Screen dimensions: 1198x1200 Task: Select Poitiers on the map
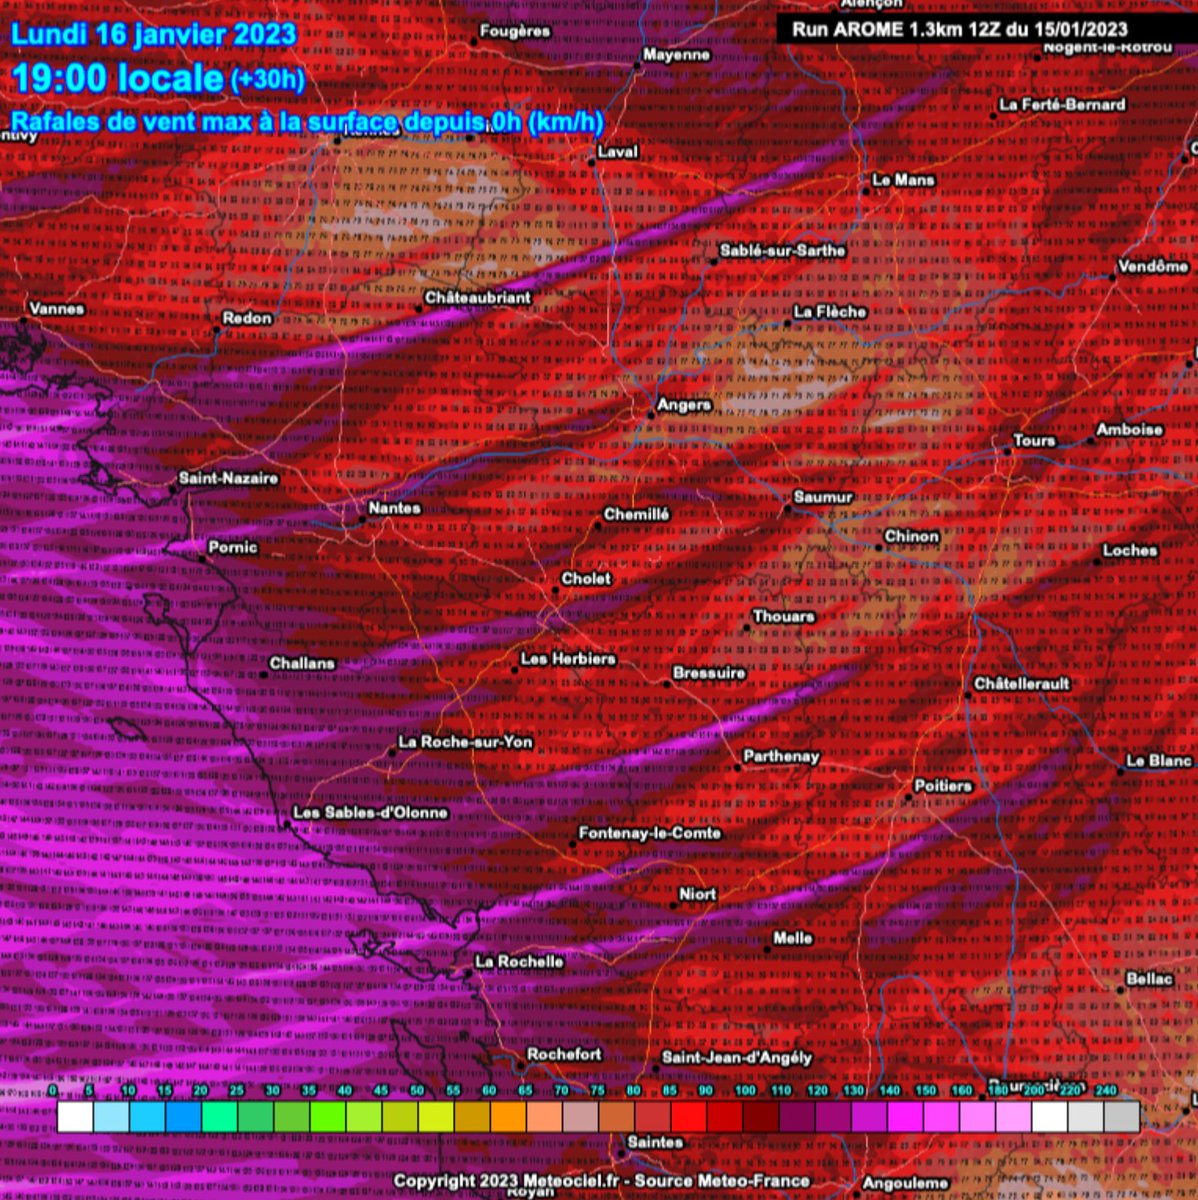[944, 787]
